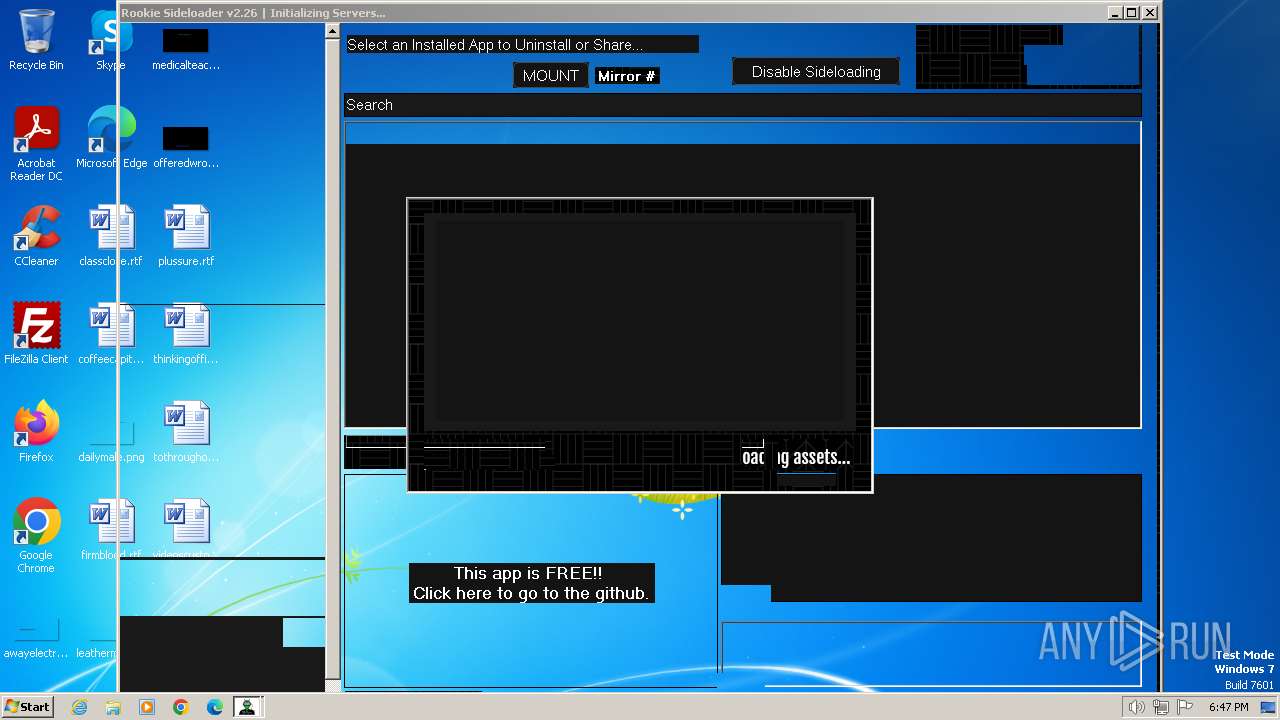
Task: Select the classclove.rtf document icon
Action: click(x=111, y=236)
